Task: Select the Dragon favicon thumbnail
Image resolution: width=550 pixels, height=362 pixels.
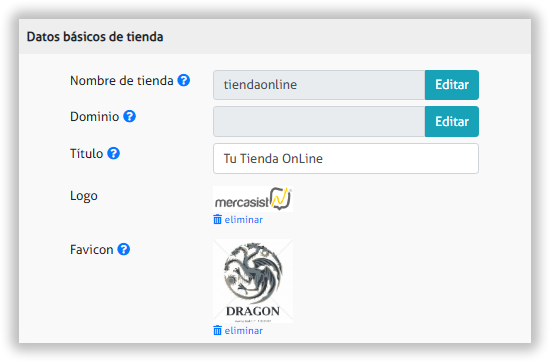Action: point(253,281)
